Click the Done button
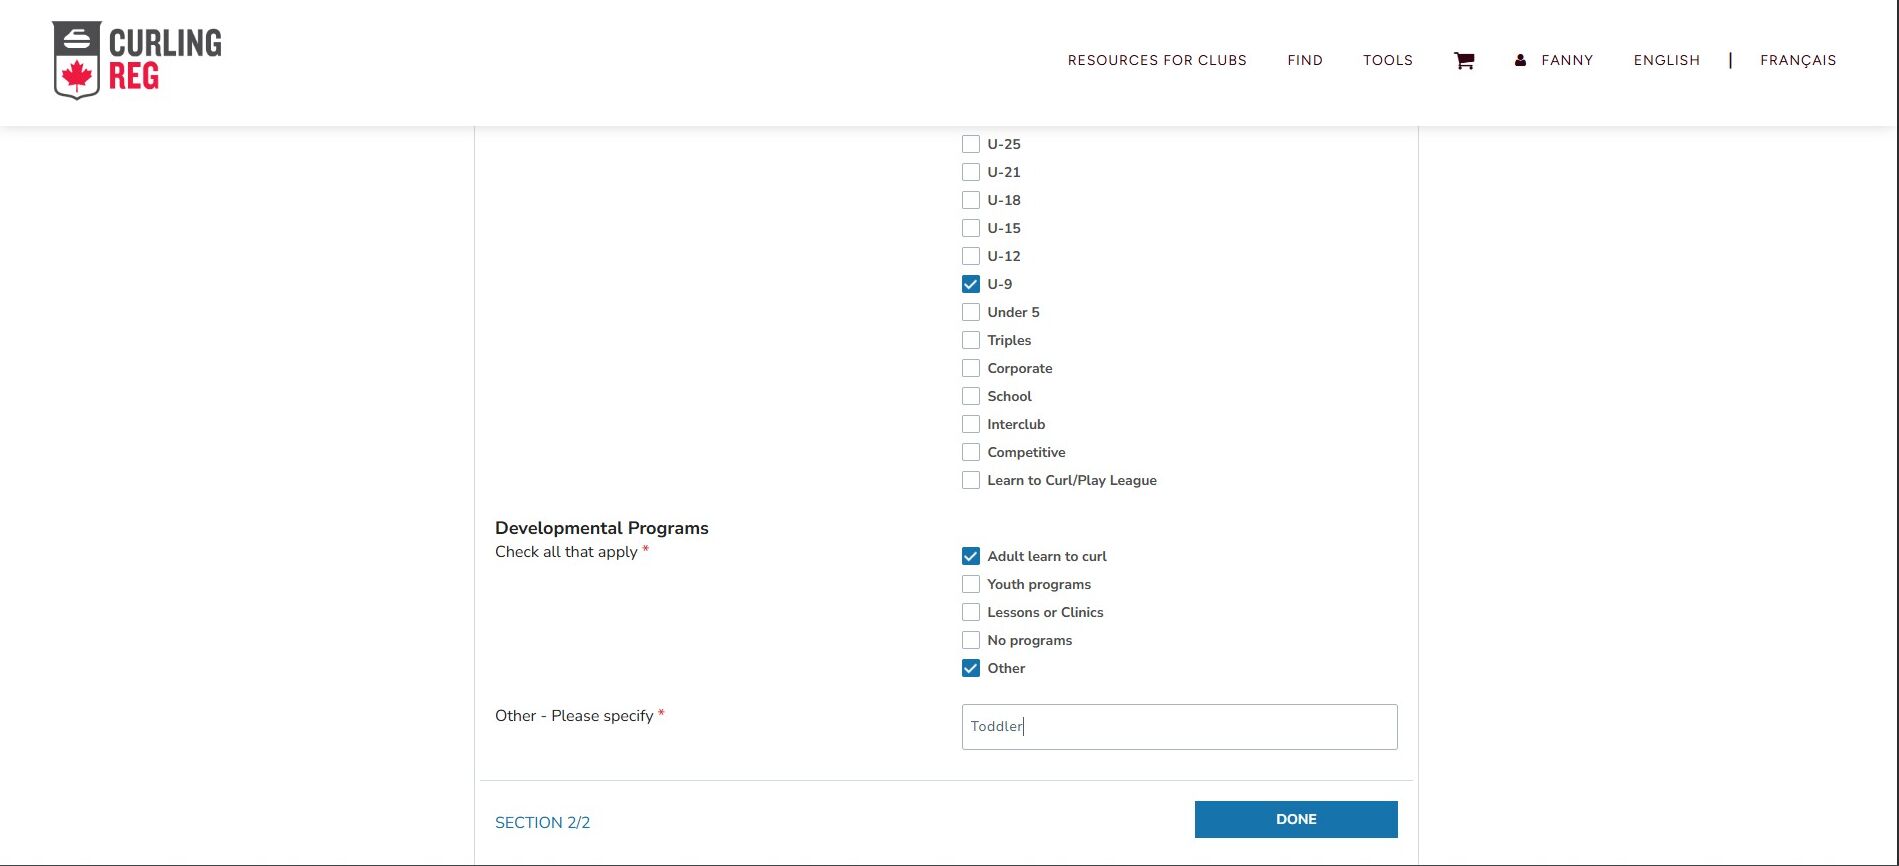1899x866 pixels. point(1296,819)
